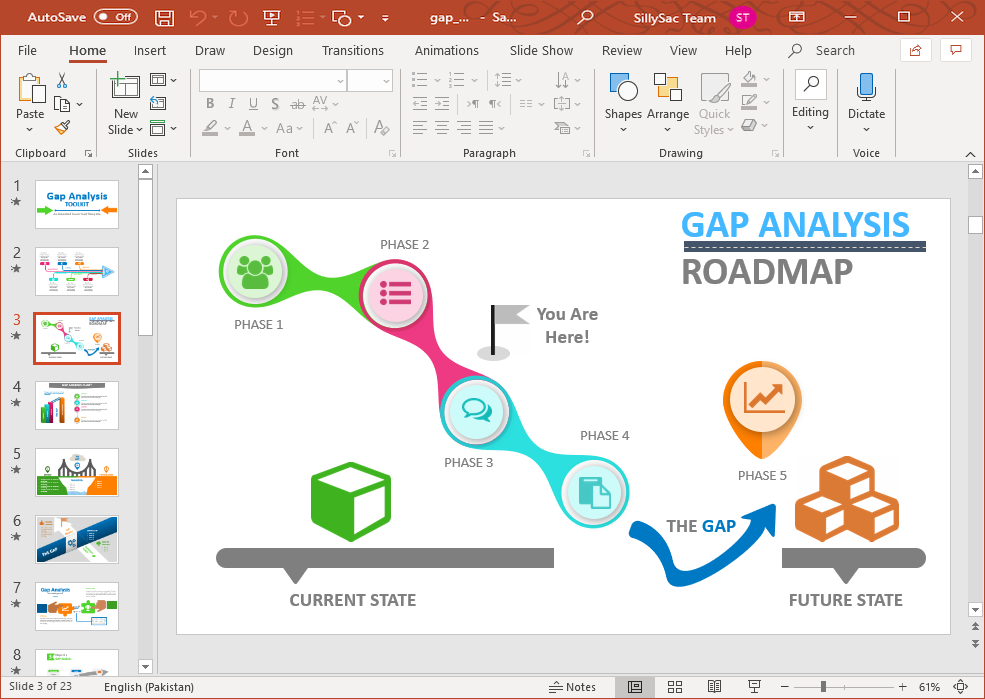This screenshot has height=699, width=985.
Task: Click the Save icon in title bar
Action: [x=165, y=17]
